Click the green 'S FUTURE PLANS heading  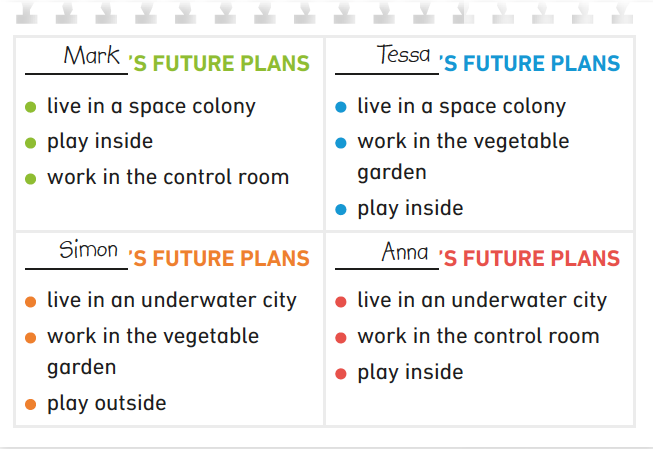220,64
